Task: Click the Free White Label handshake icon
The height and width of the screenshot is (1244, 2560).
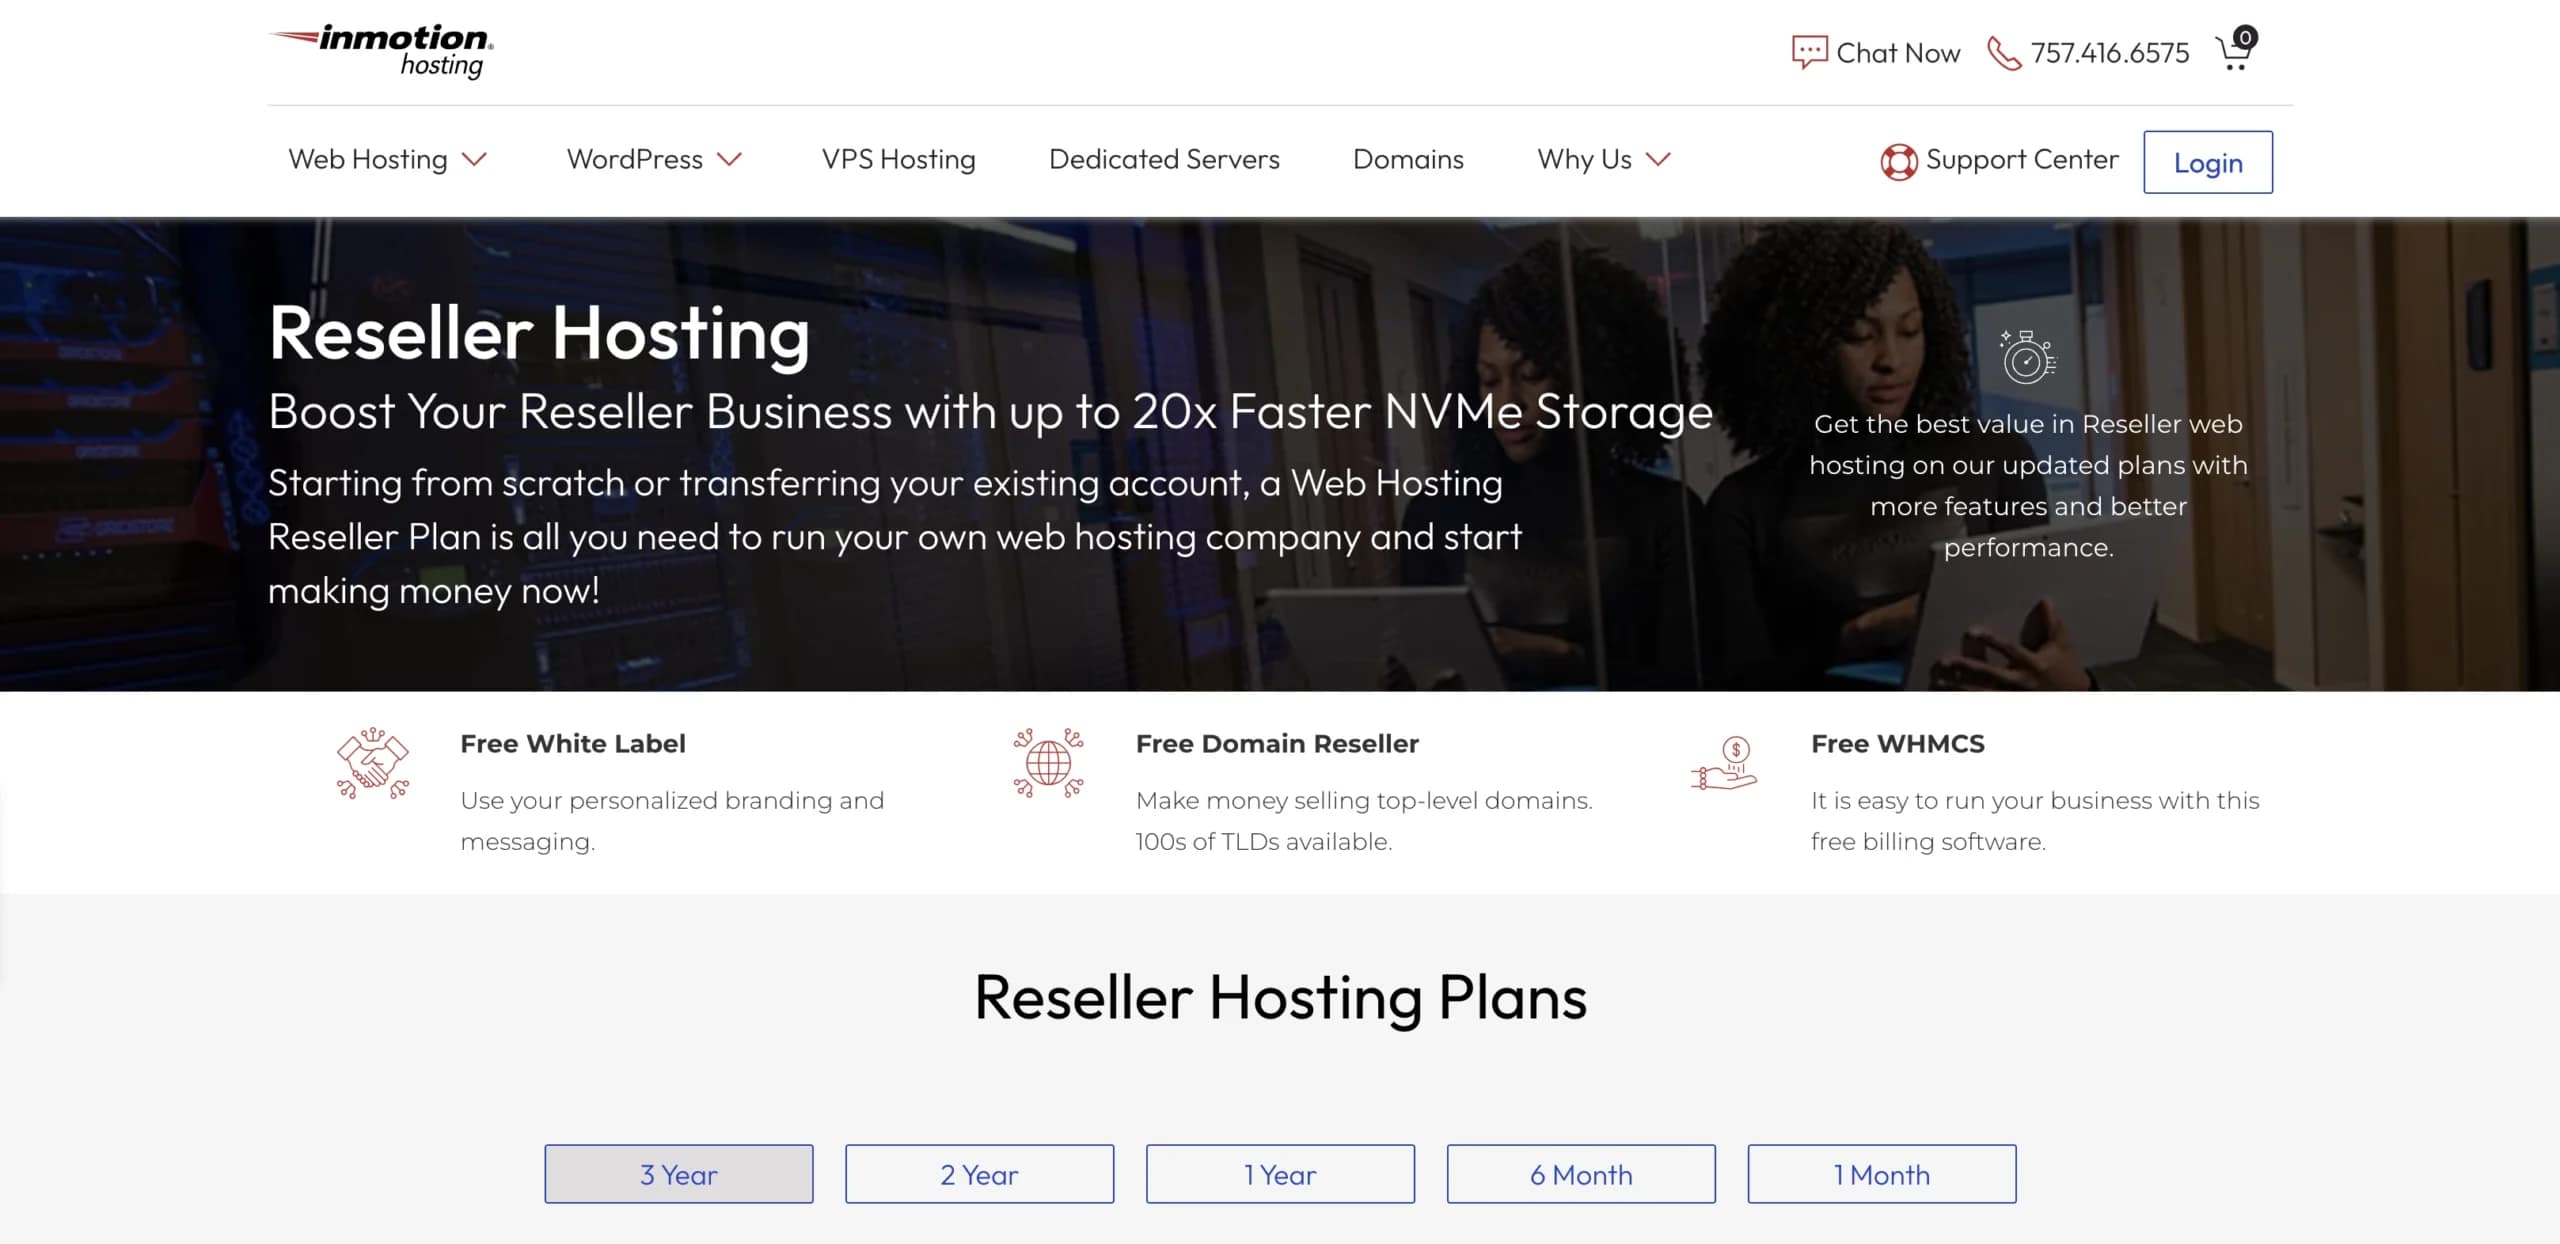Action: tap(375, 765)
